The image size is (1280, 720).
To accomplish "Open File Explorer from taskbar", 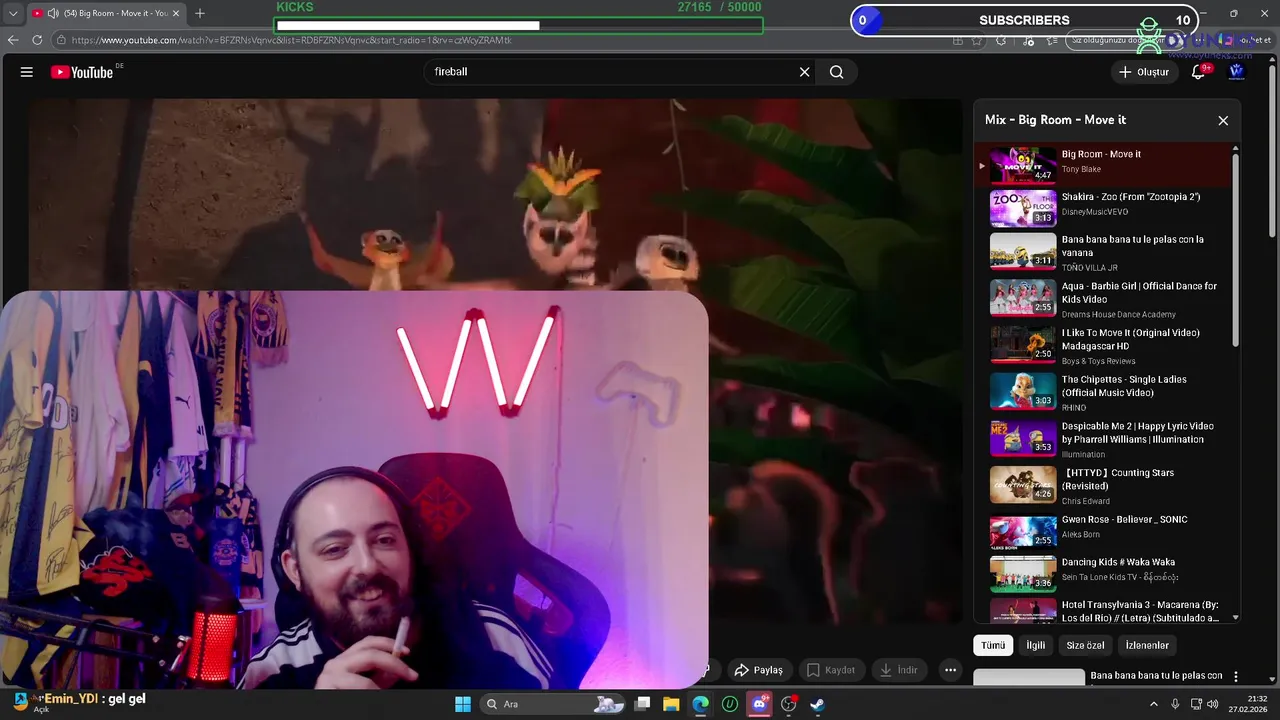I will coord(671,704).
